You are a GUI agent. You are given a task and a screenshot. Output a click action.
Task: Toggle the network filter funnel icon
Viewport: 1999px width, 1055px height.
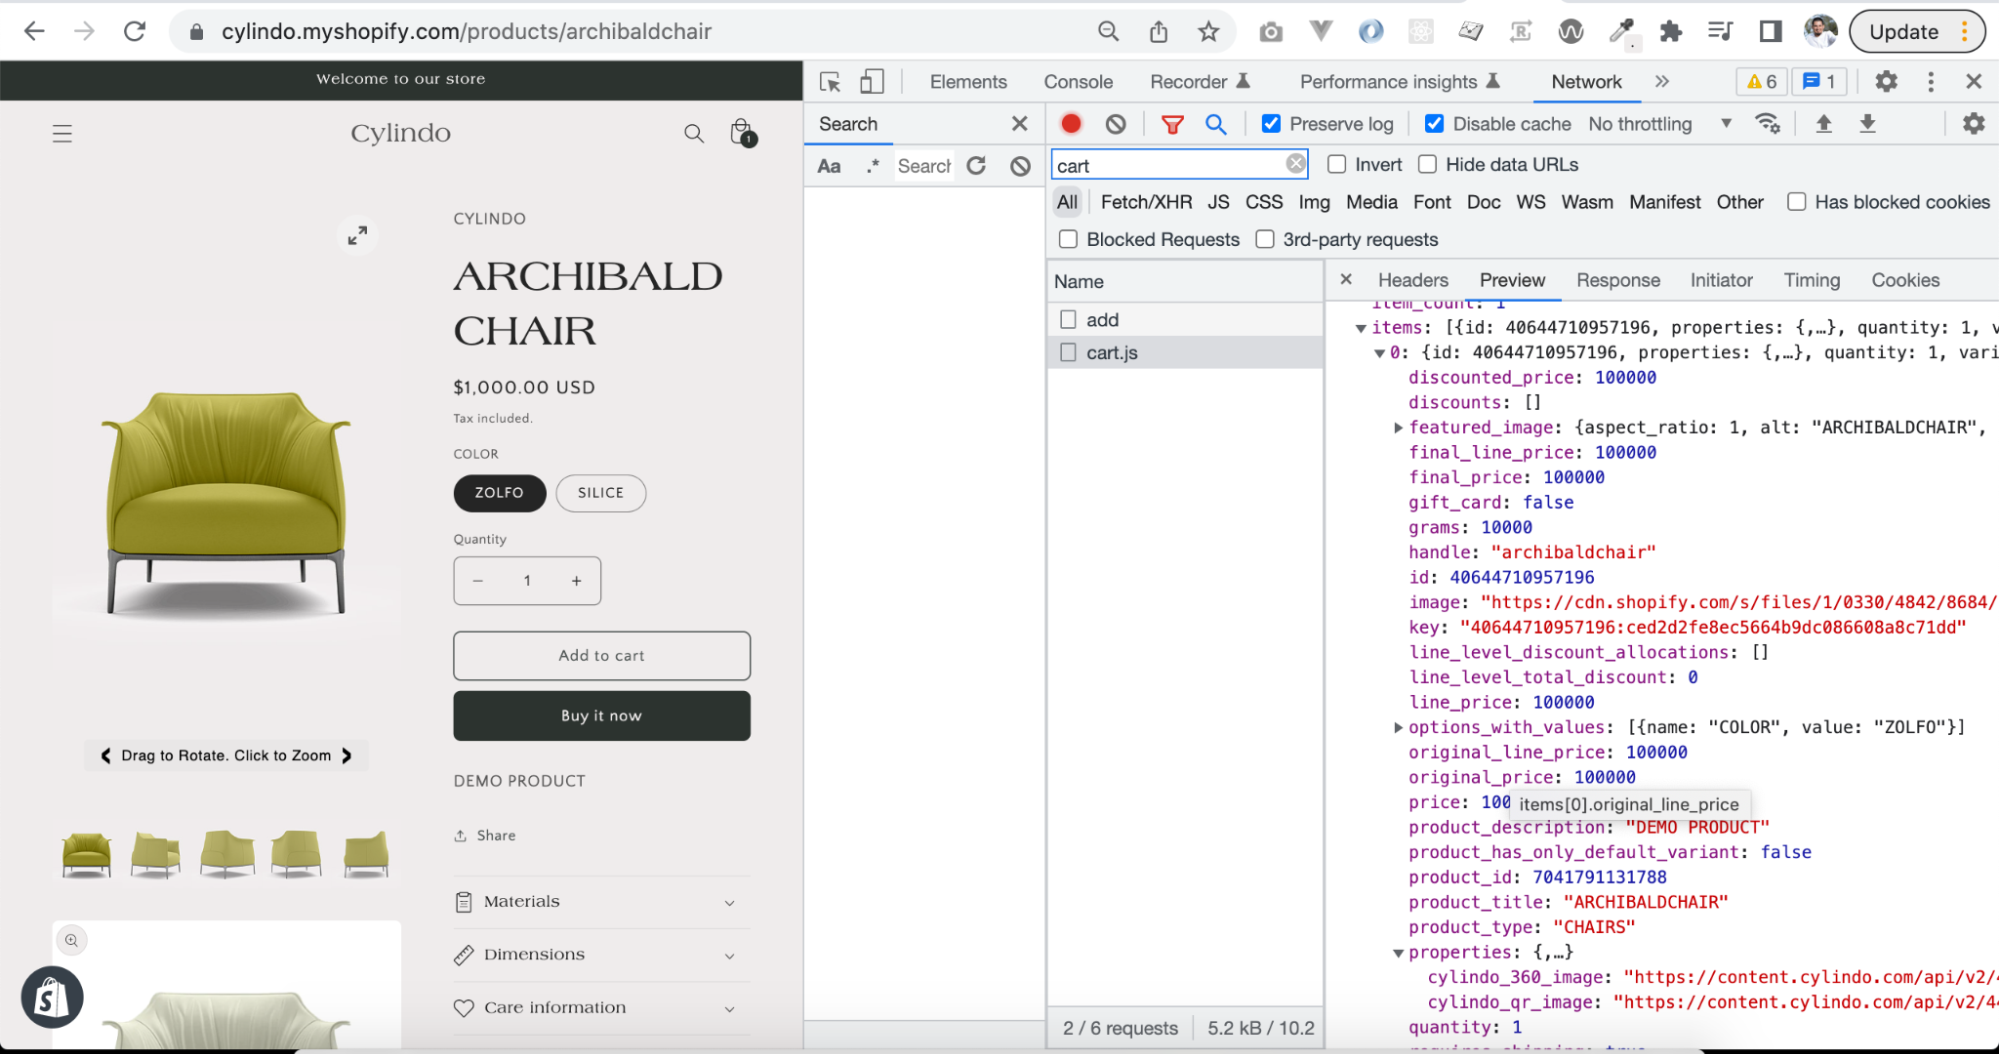click(x=1172, y=124)
